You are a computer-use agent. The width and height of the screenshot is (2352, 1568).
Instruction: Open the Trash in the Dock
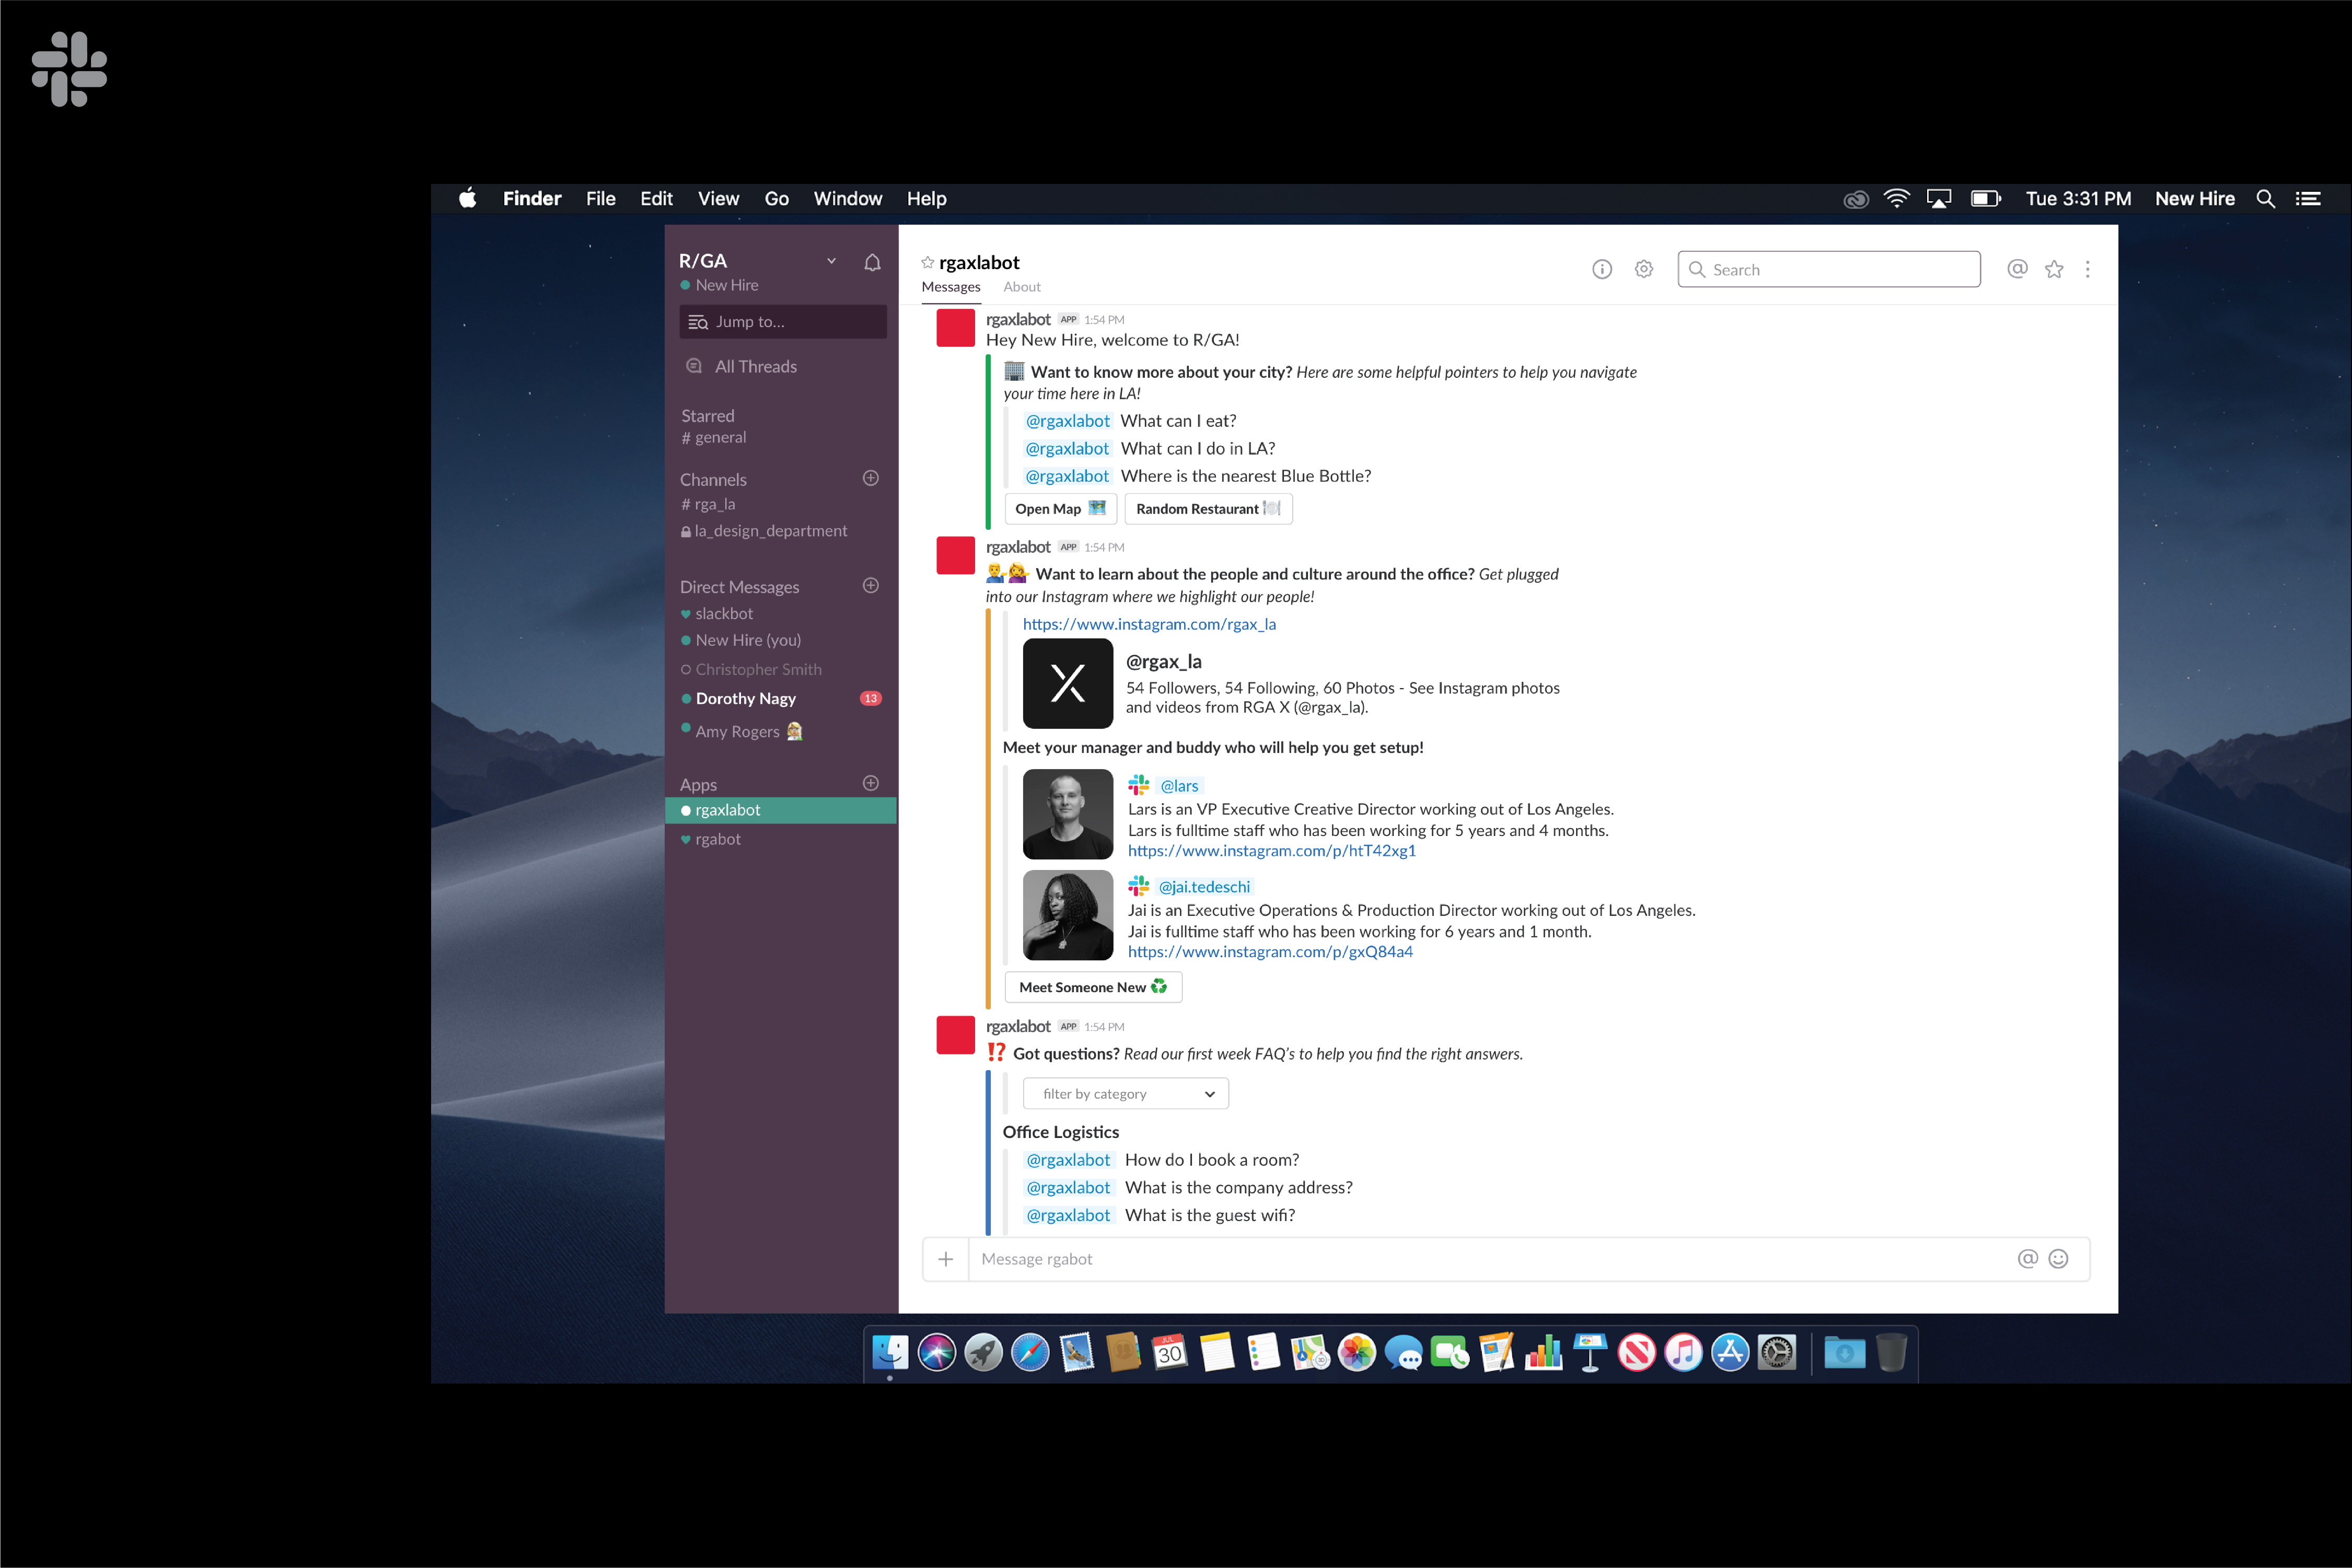tap(1891, 1353)
